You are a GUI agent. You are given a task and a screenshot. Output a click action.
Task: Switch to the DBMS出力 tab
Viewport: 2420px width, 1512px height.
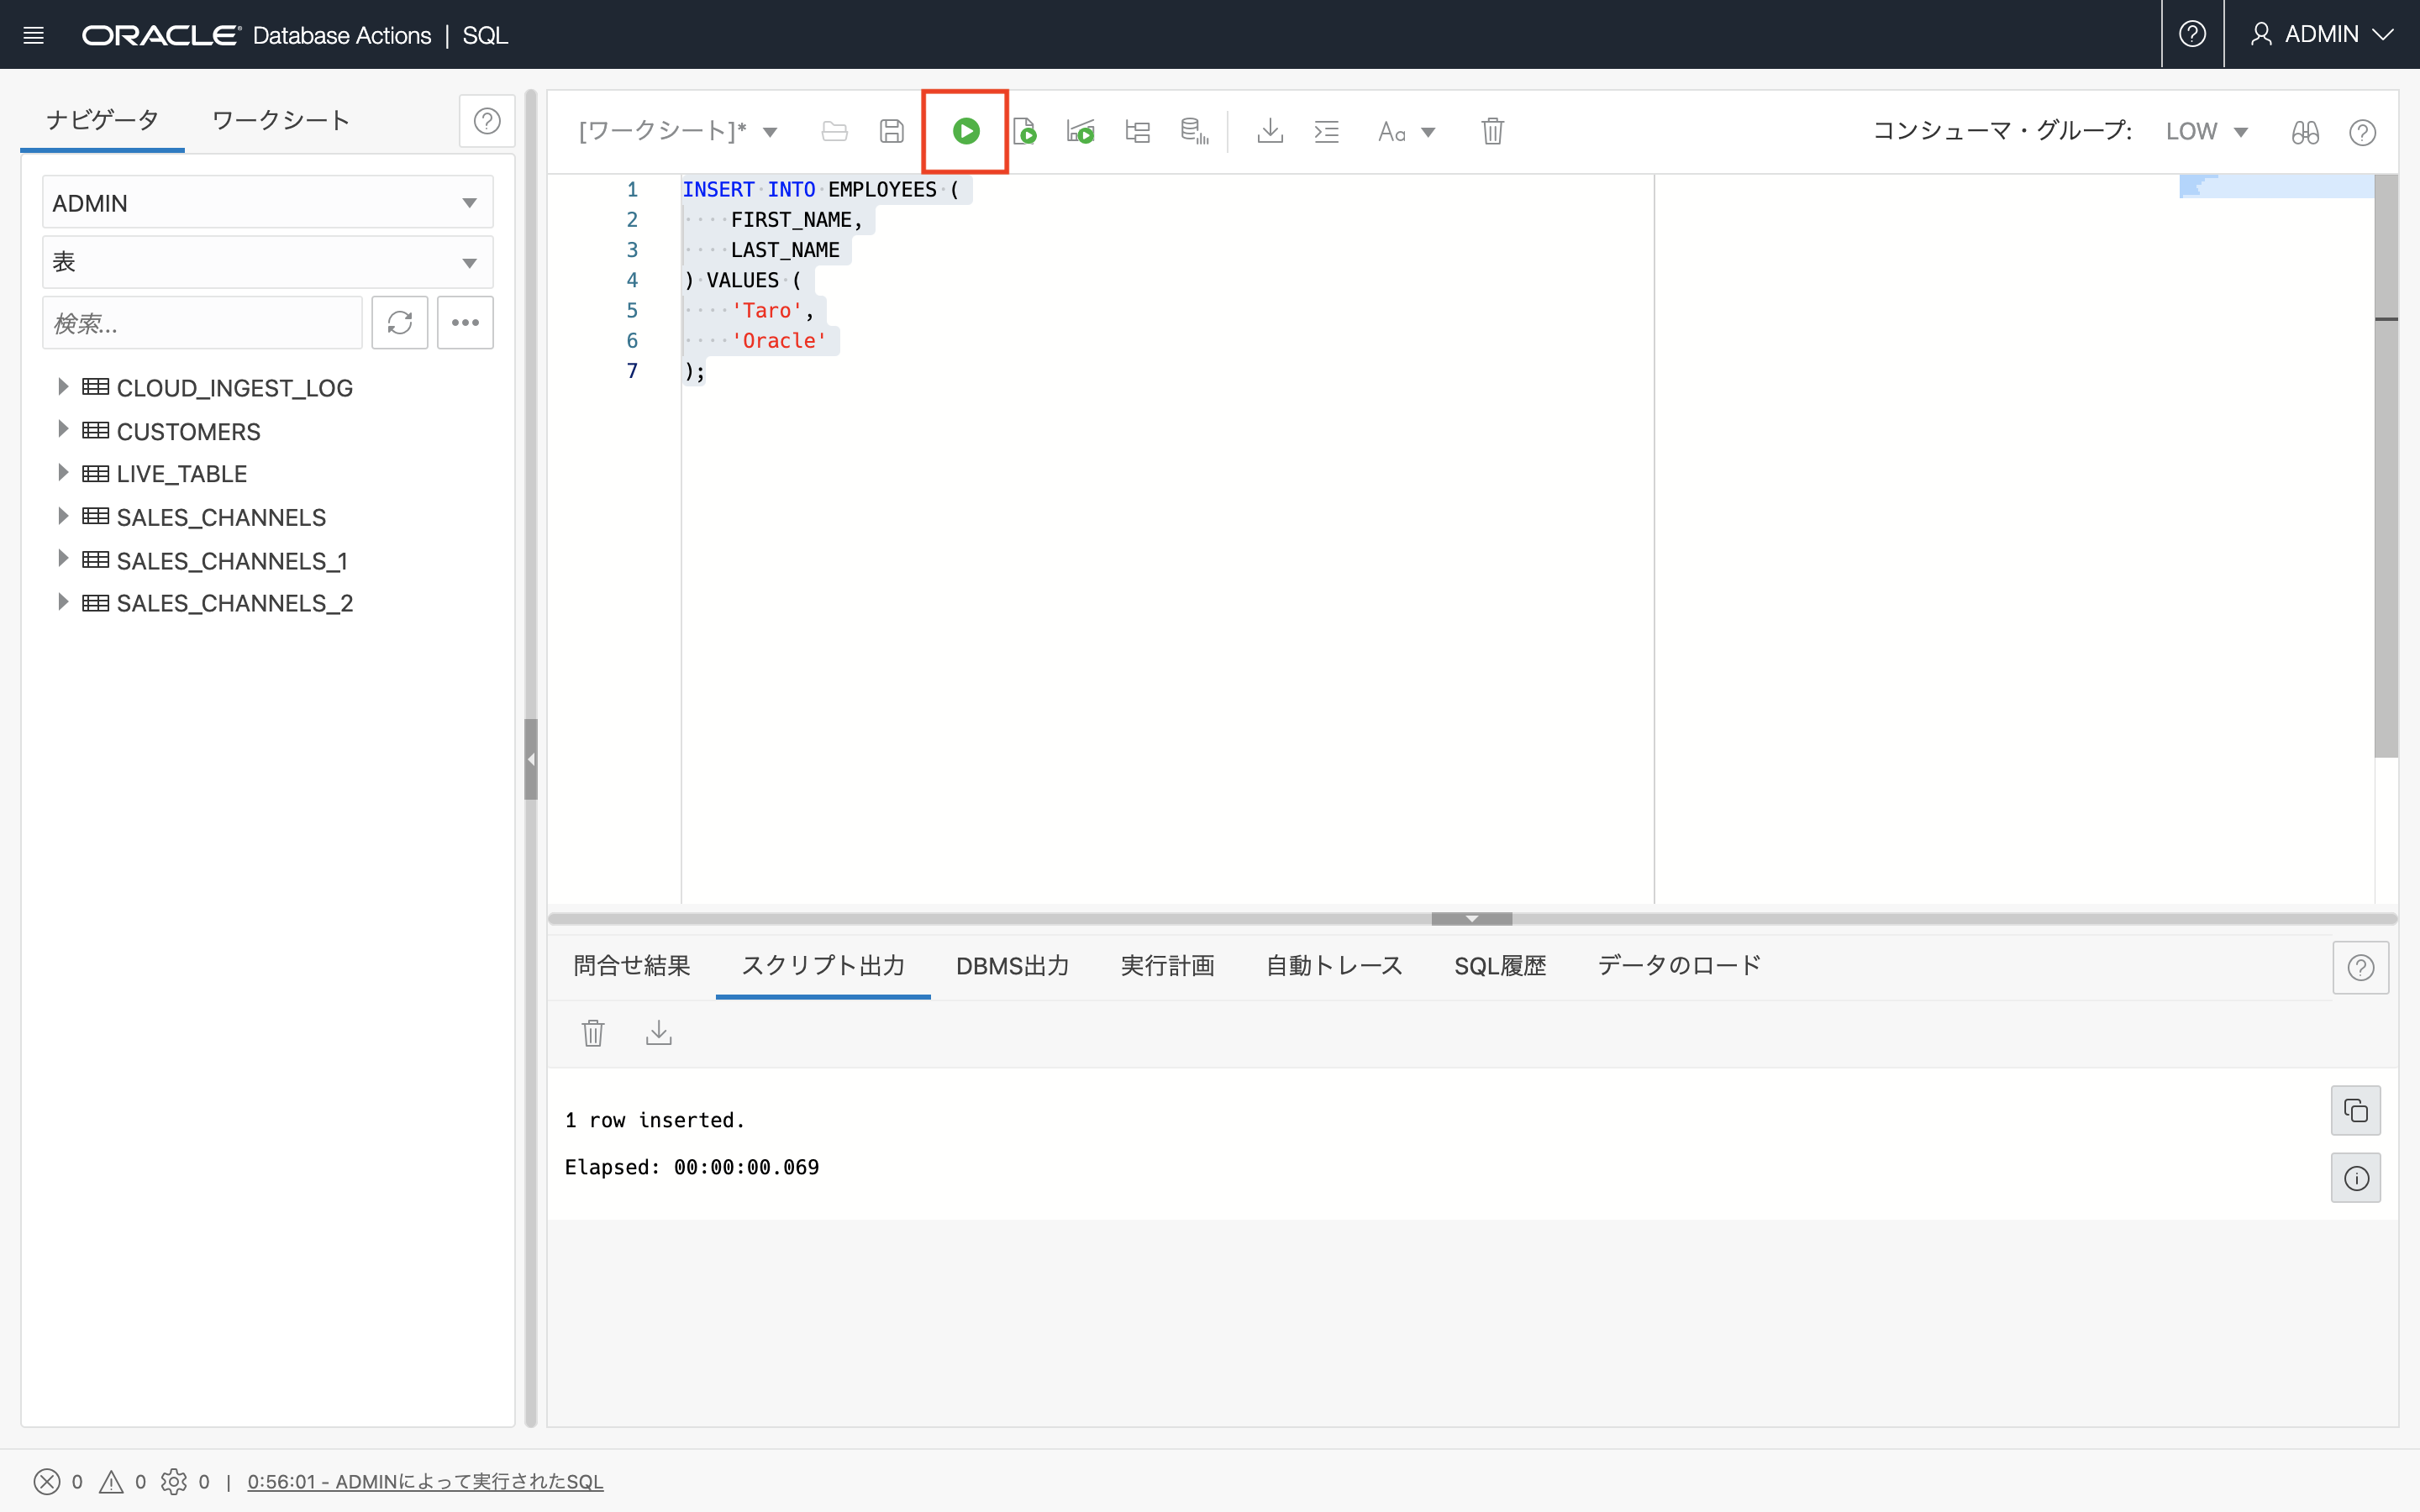click(x=1012, y=965)
